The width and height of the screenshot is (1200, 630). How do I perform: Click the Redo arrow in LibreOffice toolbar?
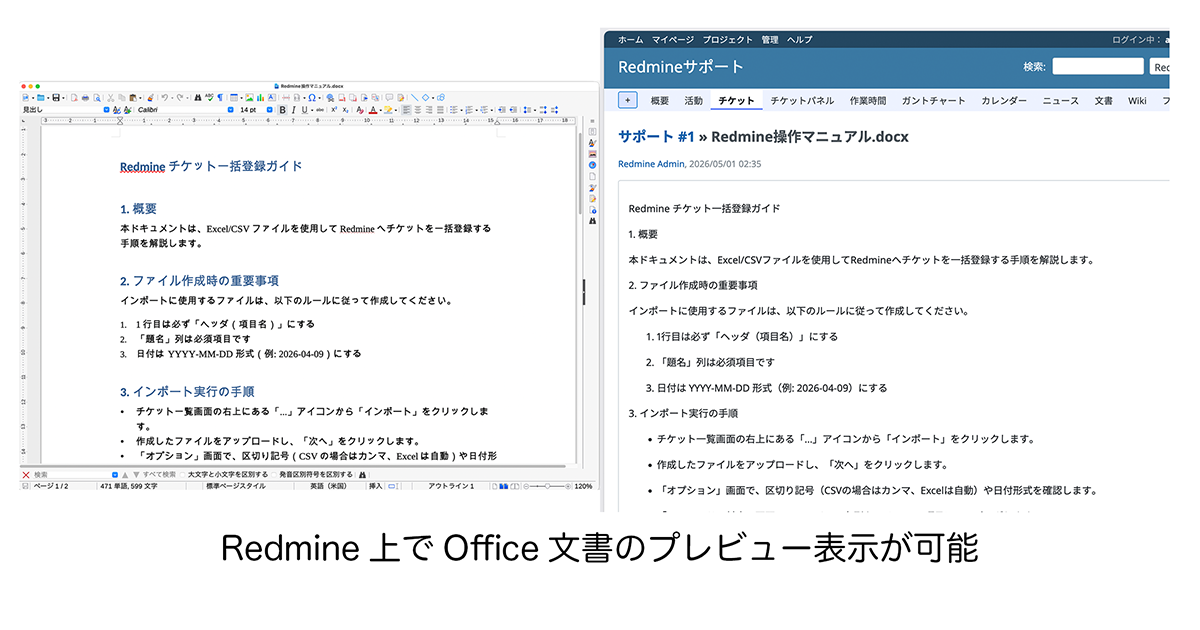click(x=180, y=98)
